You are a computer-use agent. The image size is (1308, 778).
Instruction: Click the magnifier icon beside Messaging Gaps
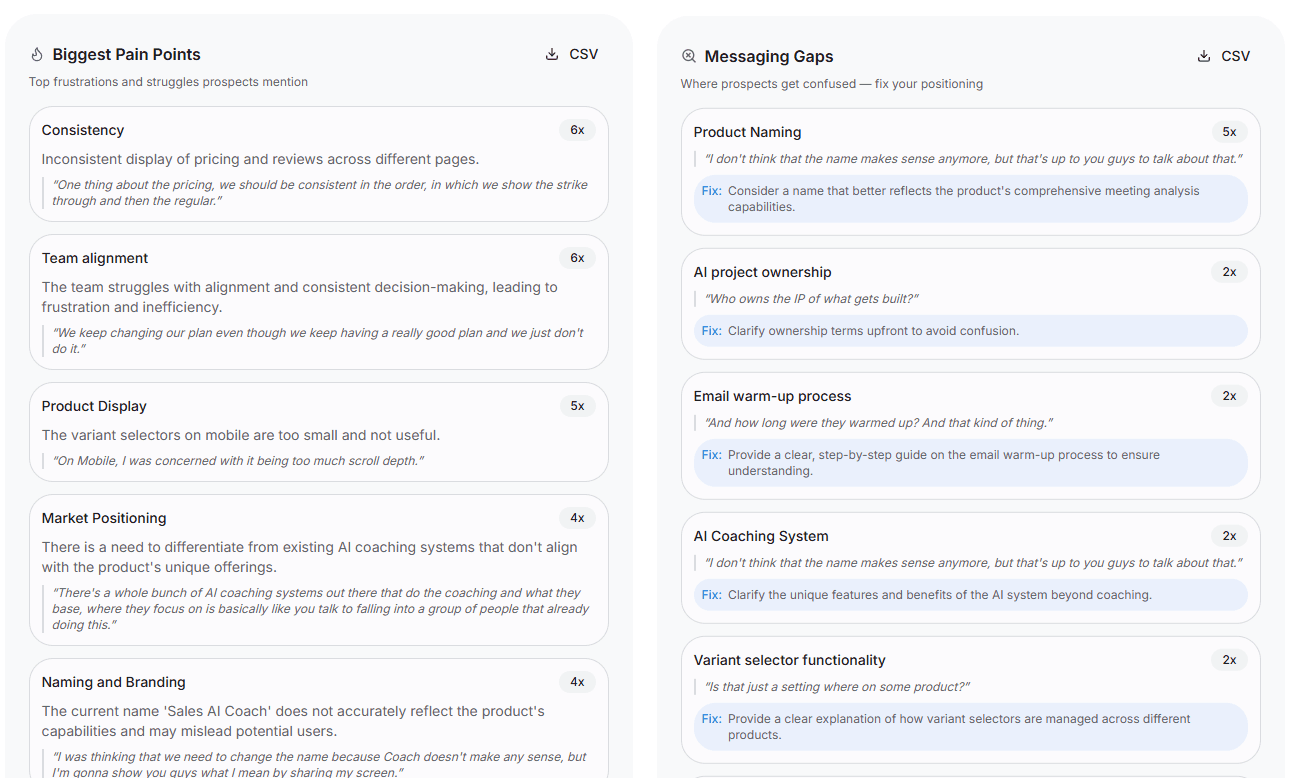[x=689, y=56]
